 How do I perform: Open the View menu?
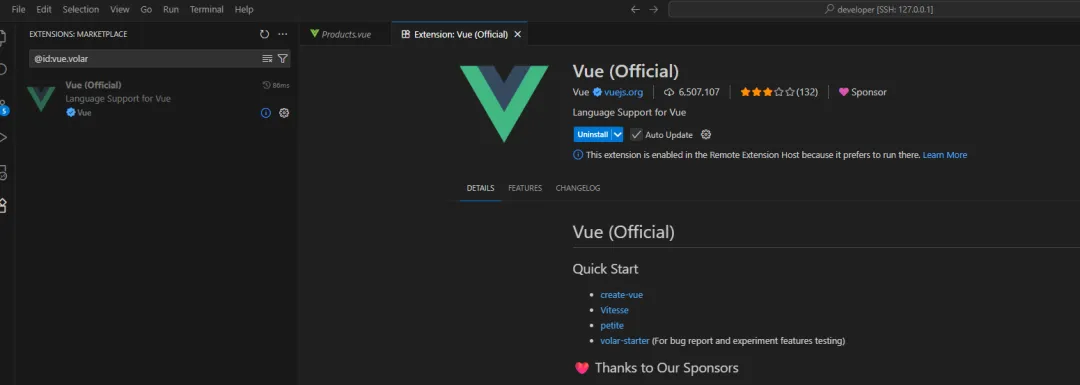click(120, 10)
